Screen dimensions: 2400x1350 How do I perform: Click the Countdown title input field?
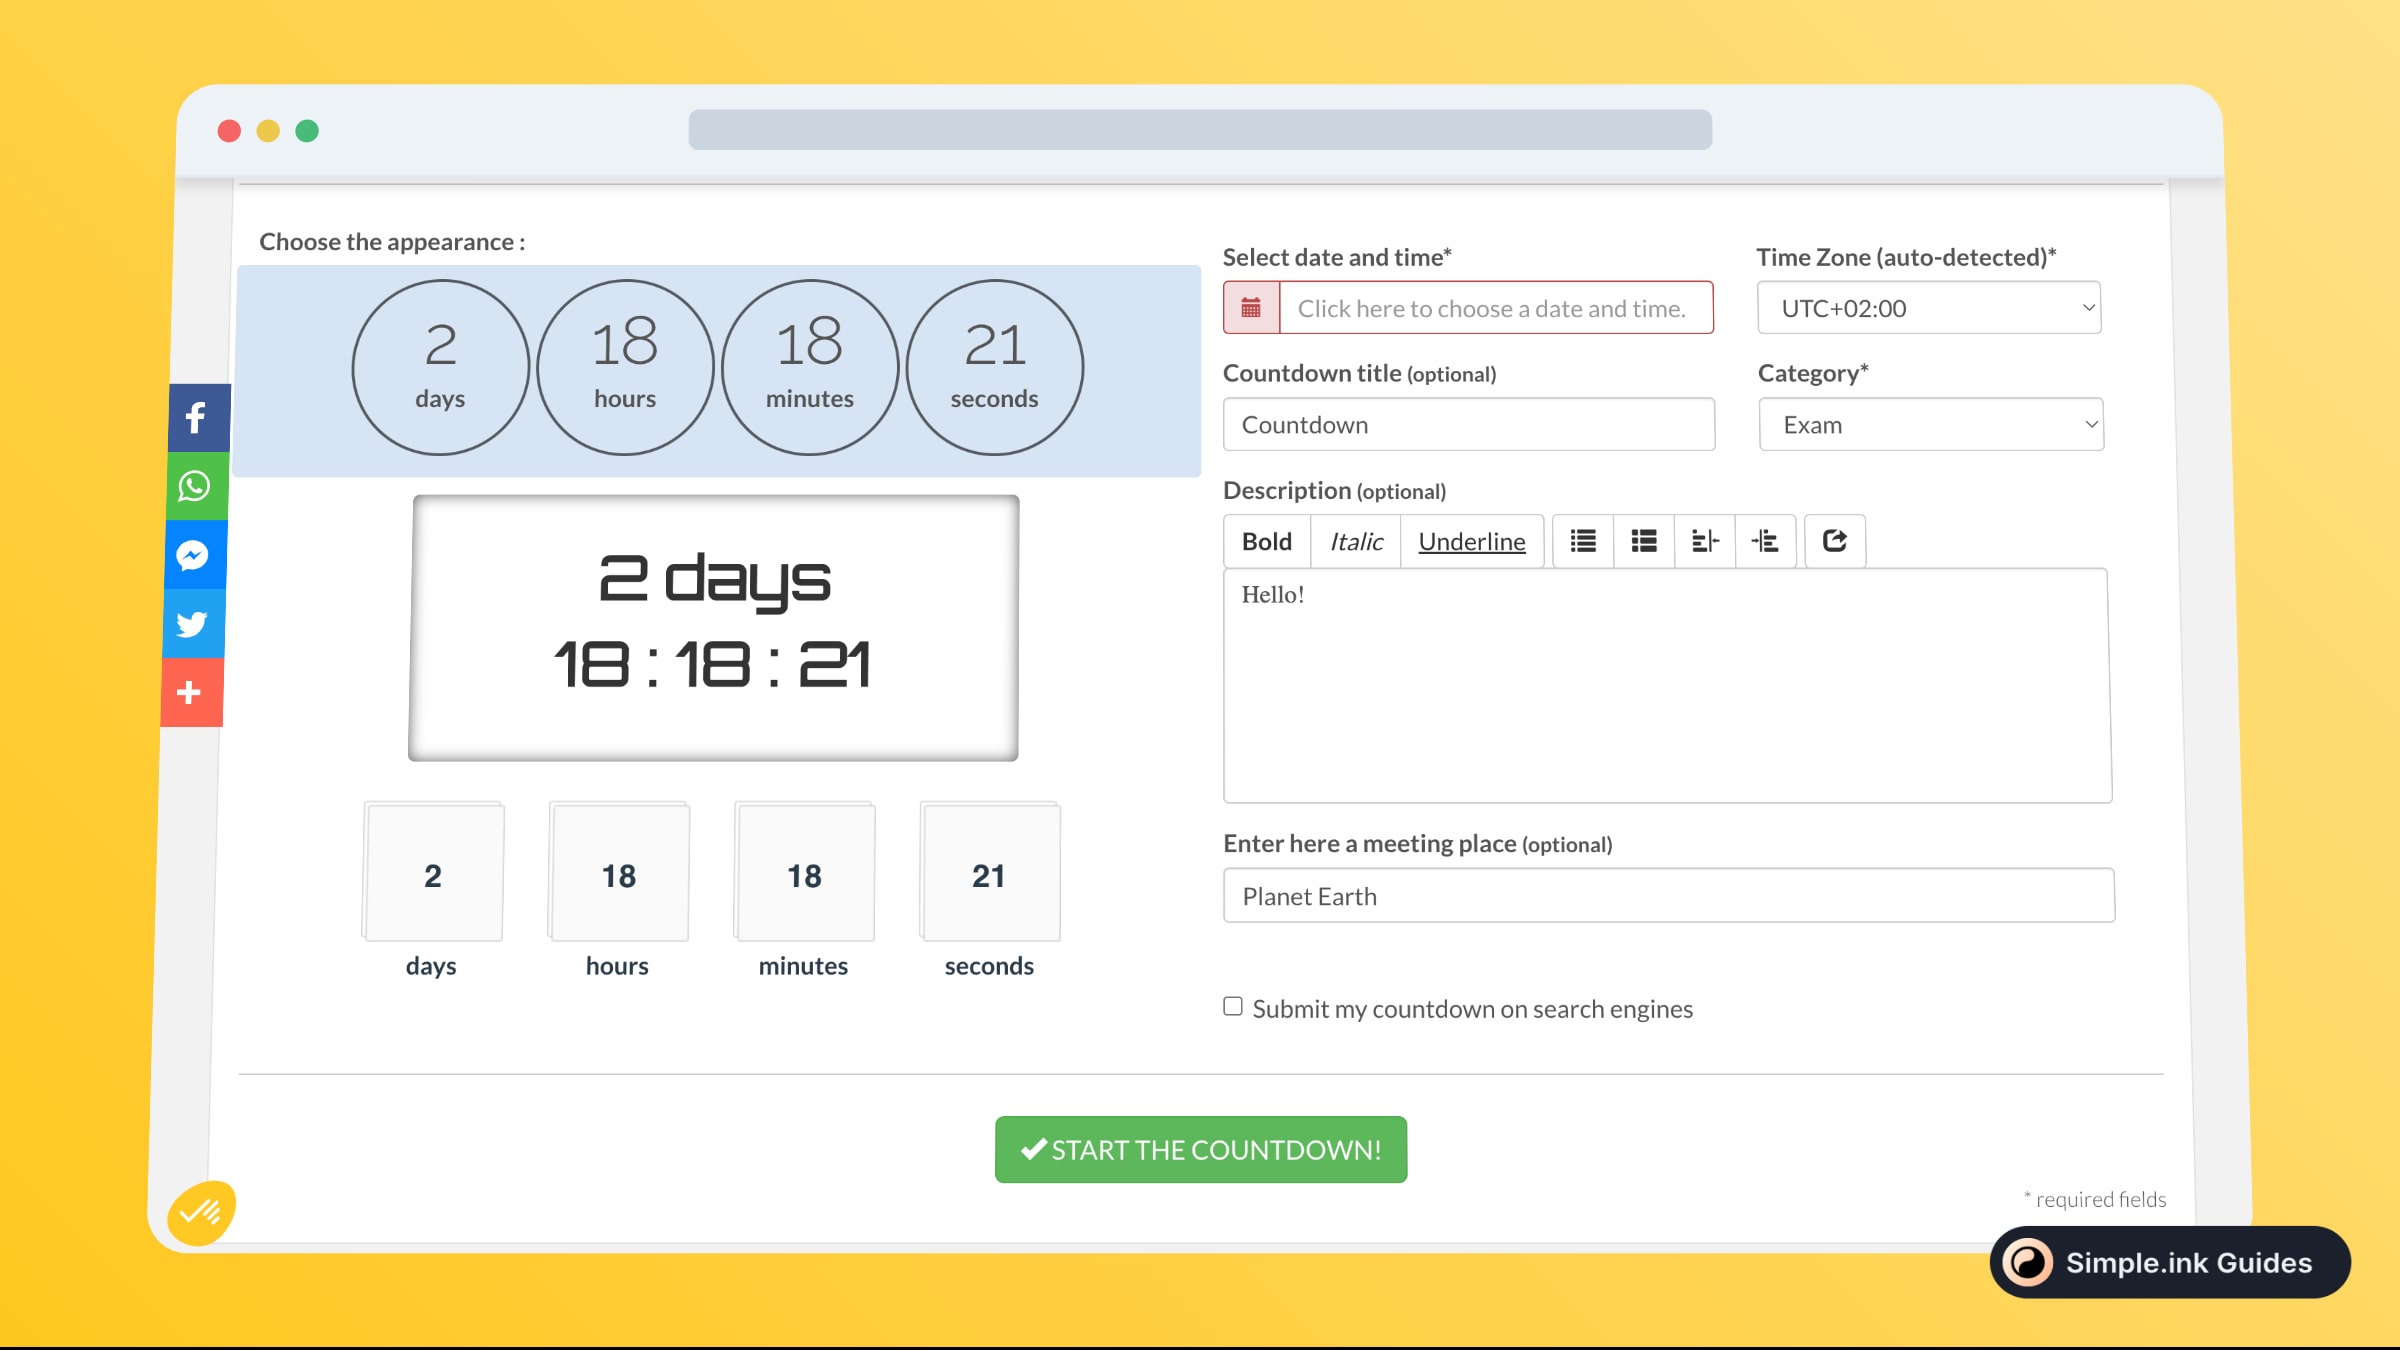[1469, 424]
